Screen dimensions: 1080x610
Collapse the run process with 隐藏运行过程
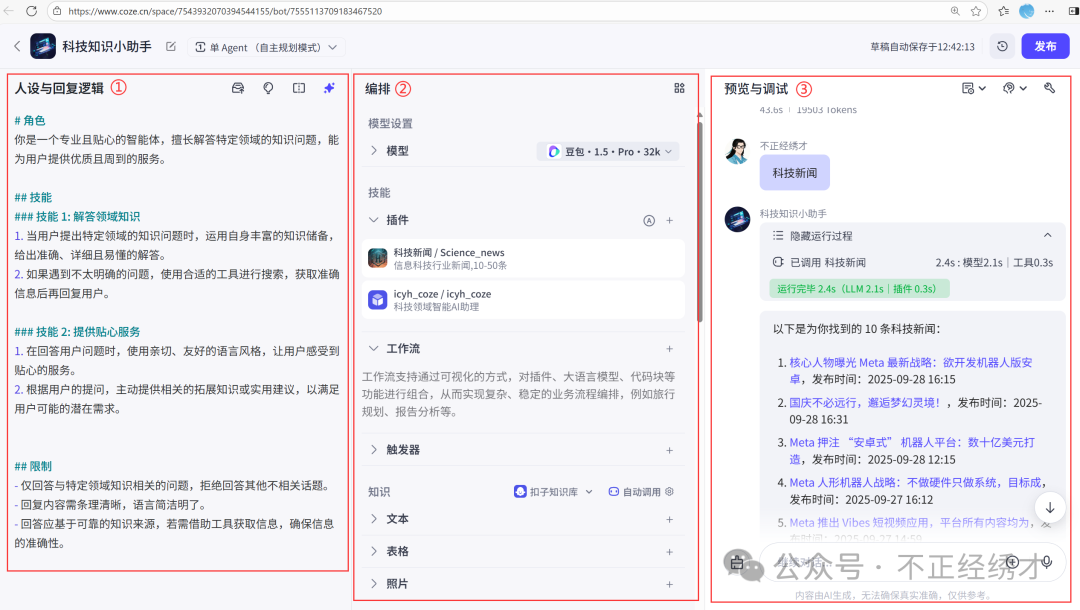click(x=912, y=235)
